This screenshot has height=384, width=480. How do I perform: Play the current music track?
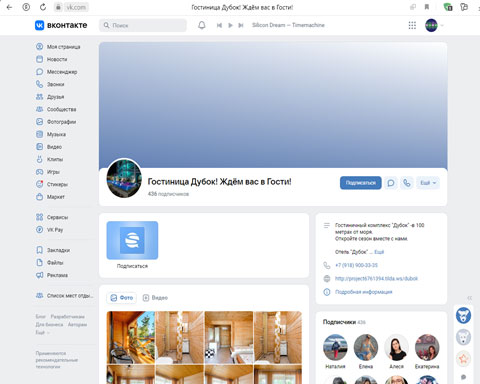(x=230, y=25)
